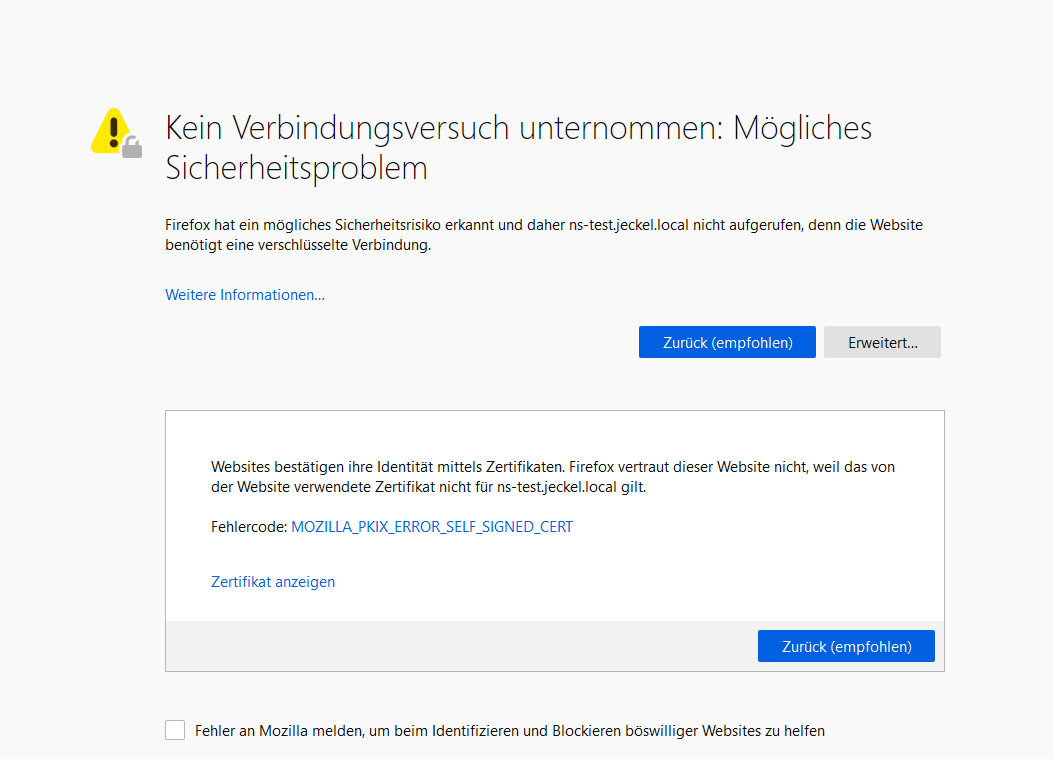
Task: Click the top 'Zurück (empfohlen)' button
Action: [727, 342]
